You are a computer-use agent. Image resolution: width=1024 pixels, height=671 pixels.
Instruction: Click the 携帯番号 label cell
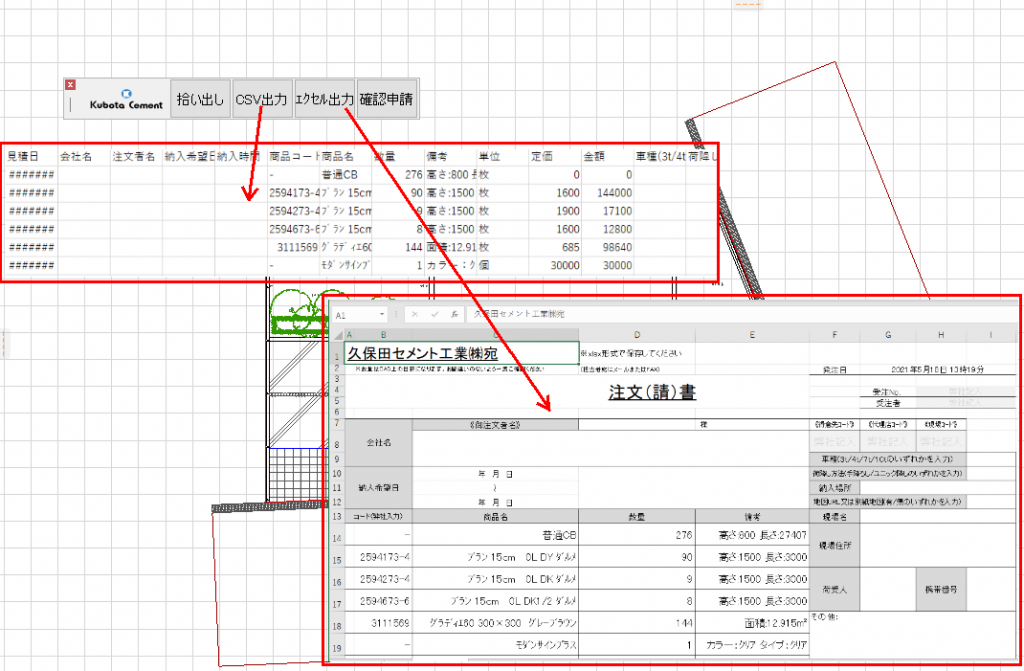point(941,589)
